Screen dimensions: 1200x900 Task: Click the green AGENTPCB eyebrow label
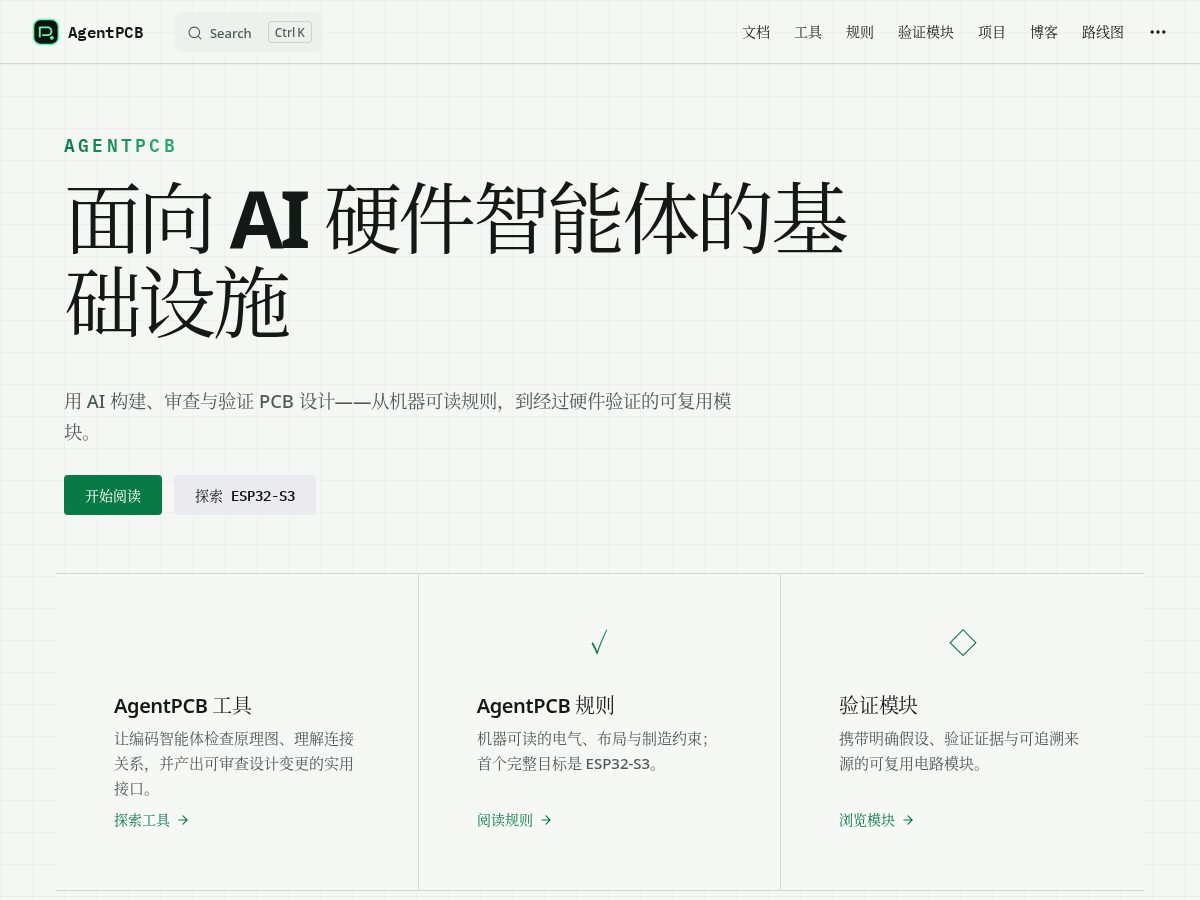[x=120, y=146]
